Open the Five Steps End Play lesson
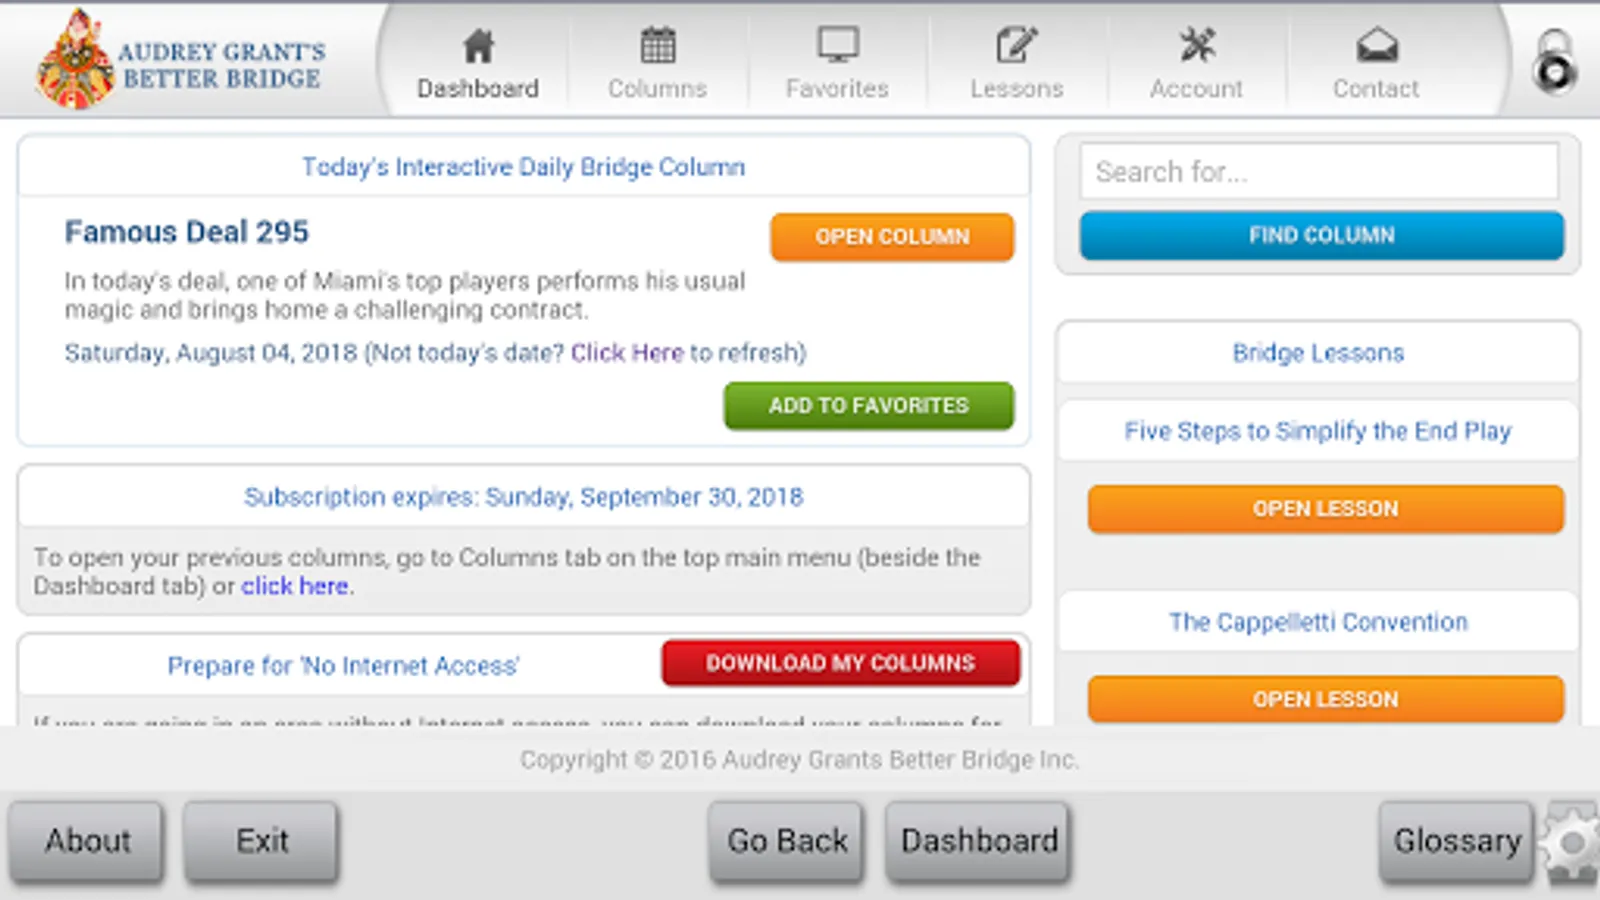The image size is (1600, 900). pos(1325,509)
